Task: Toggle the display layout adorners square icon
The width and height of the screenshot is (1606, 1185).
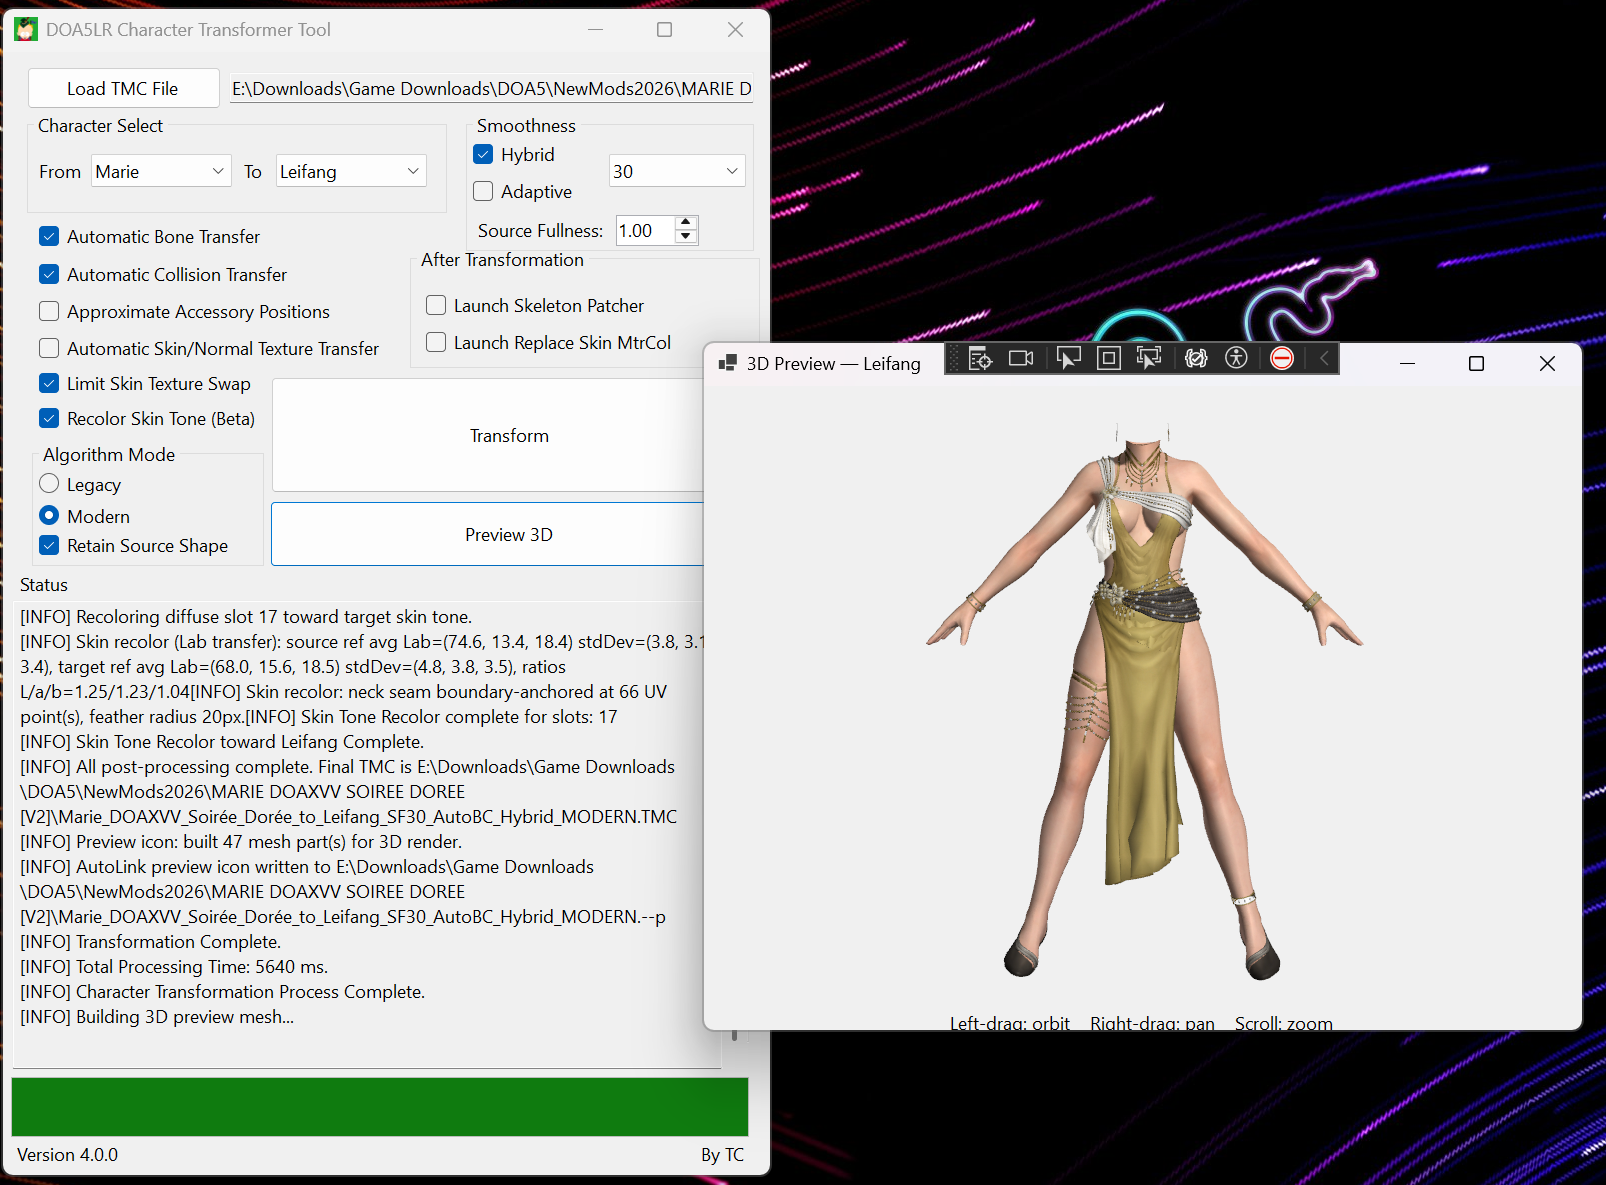Action: pos(1109,358)
